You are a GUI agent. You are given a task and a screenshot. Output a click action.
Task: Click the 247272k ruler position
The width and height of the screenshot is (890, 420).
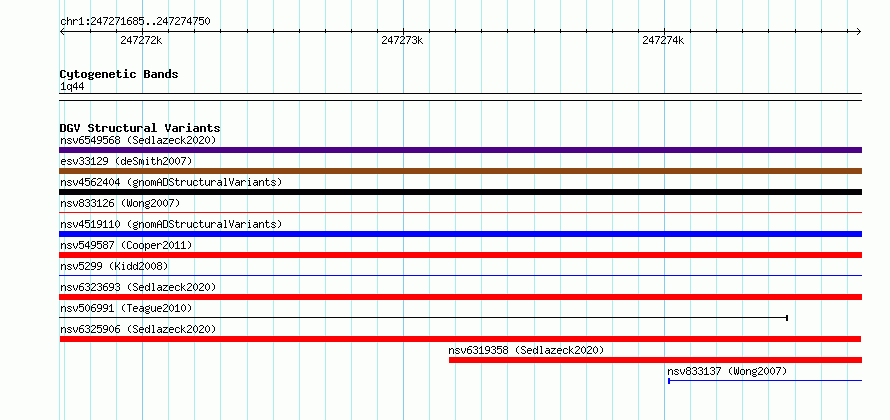coord(141,40)
